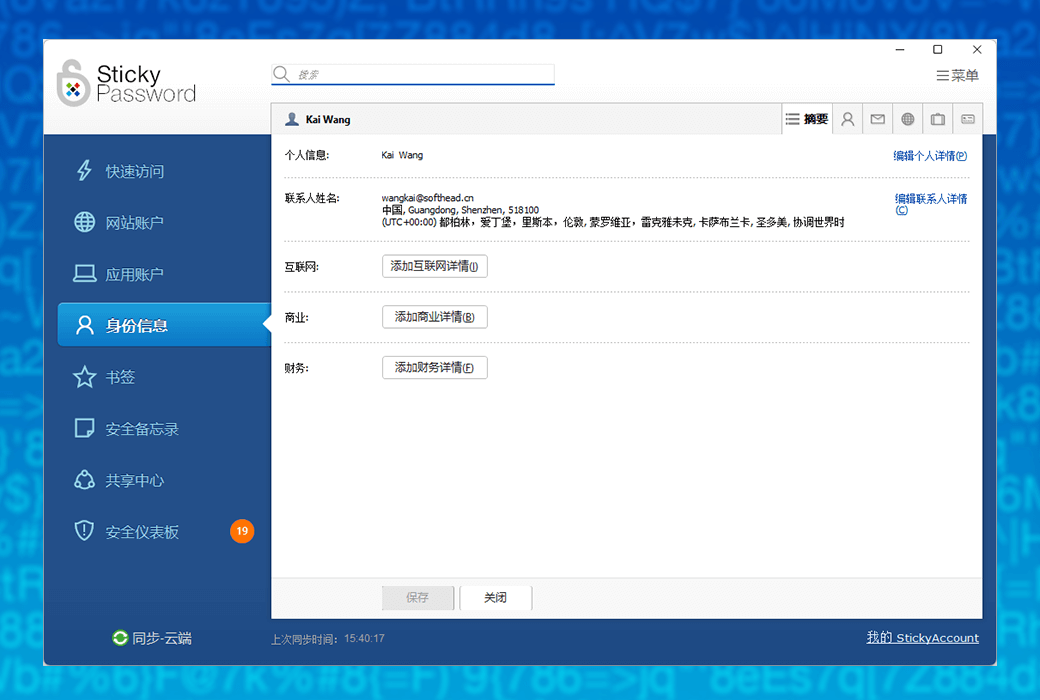Click the laptop icon for 应用账户
The image size is (1040, 700).
84,273
